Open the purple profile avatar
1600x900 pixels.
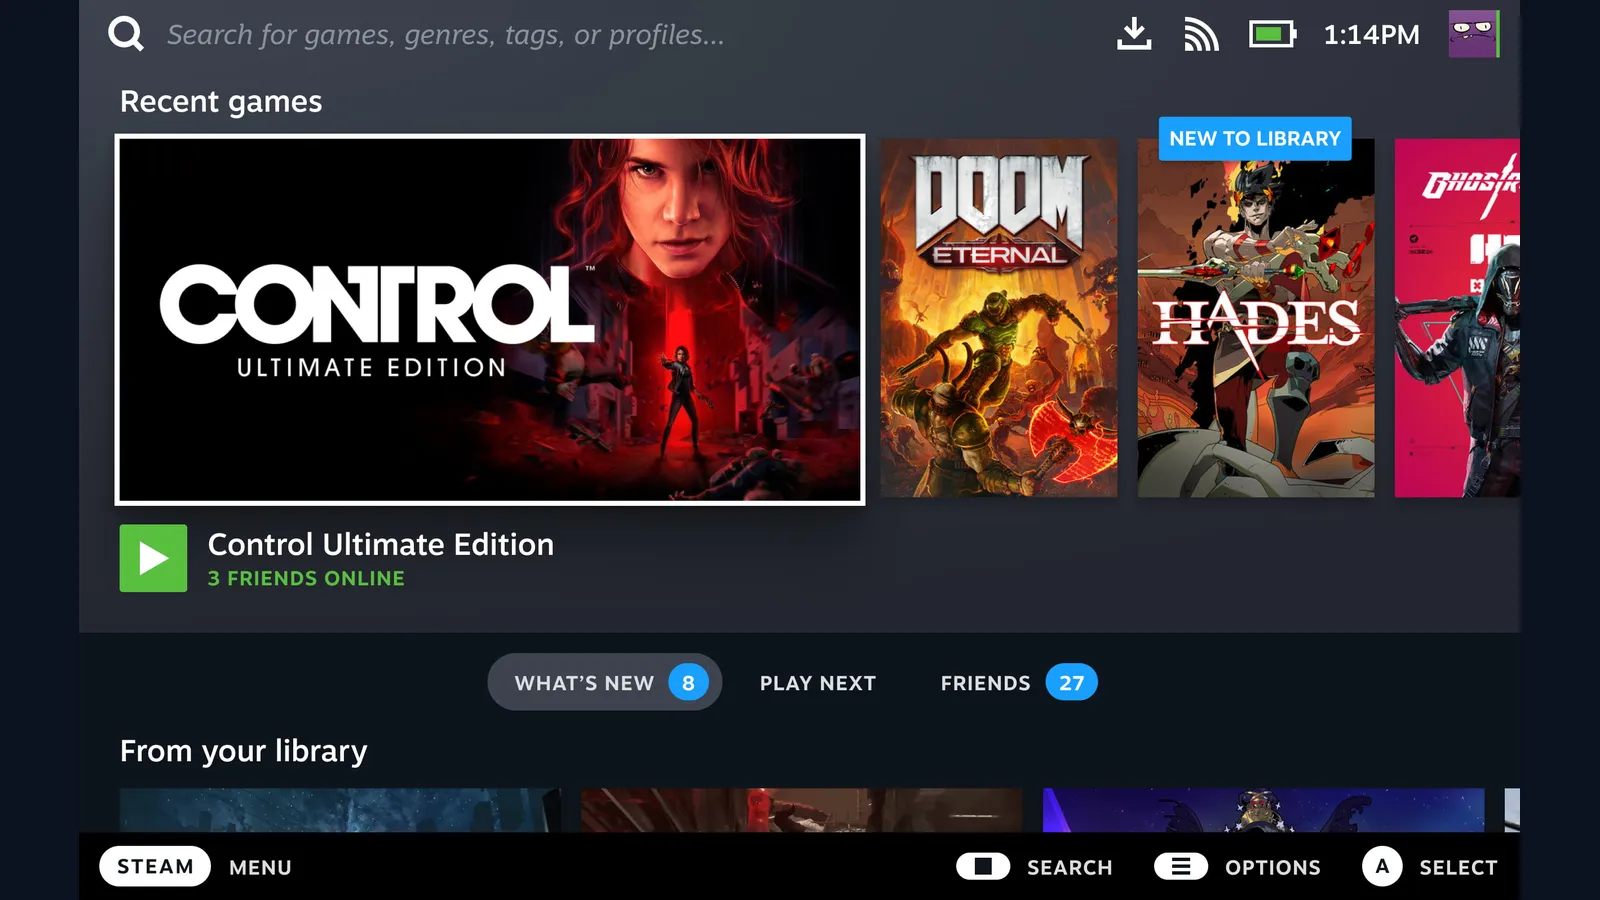[x=1474, y=34]
